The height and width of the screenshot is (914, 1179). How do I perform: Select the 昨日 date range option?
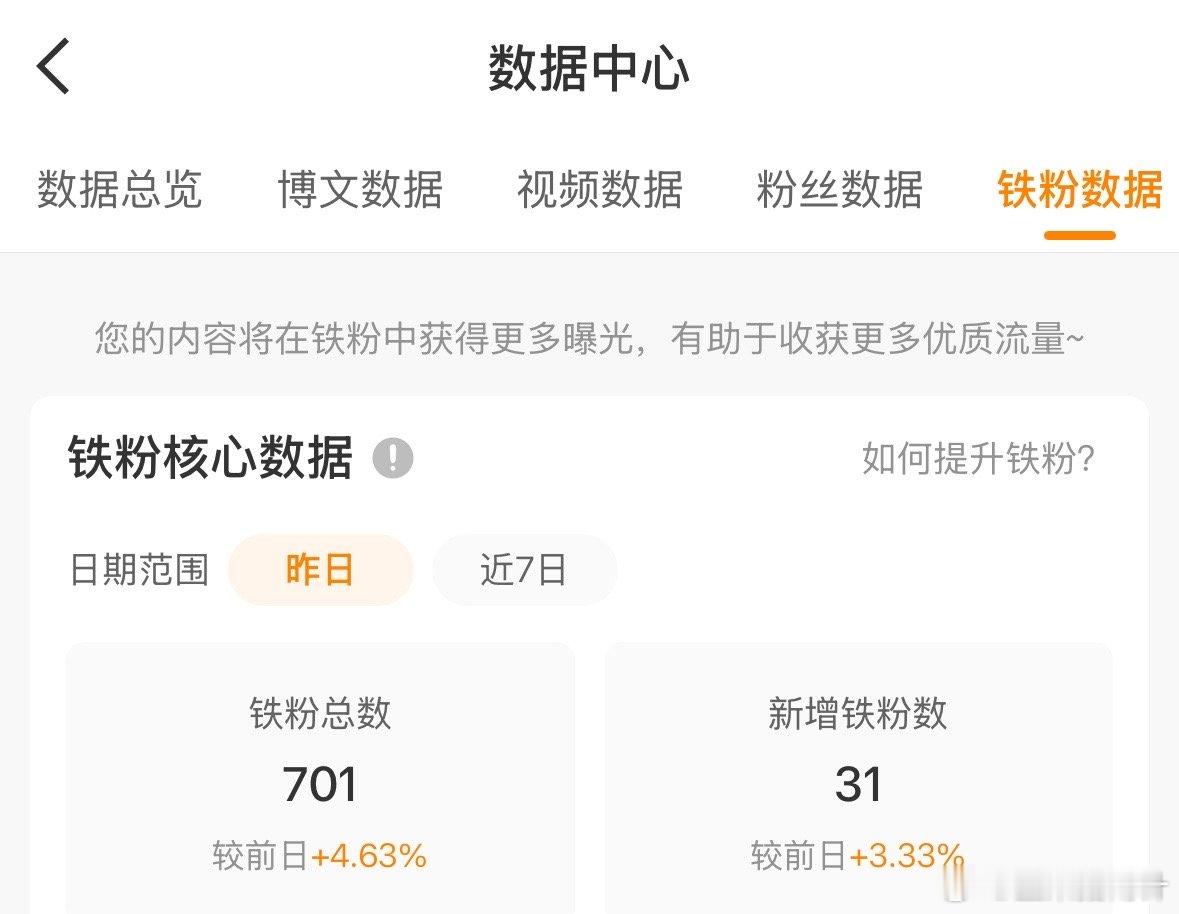[x=321, y=570]
